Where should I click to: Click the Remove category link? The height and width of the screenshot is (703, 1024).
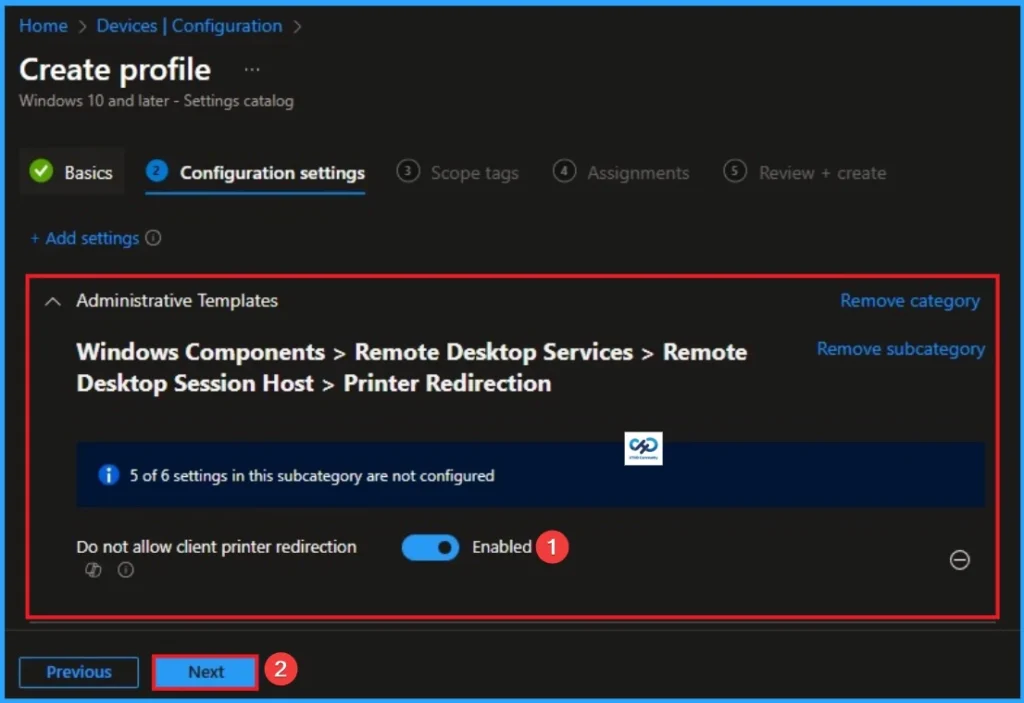pos(909,300)
